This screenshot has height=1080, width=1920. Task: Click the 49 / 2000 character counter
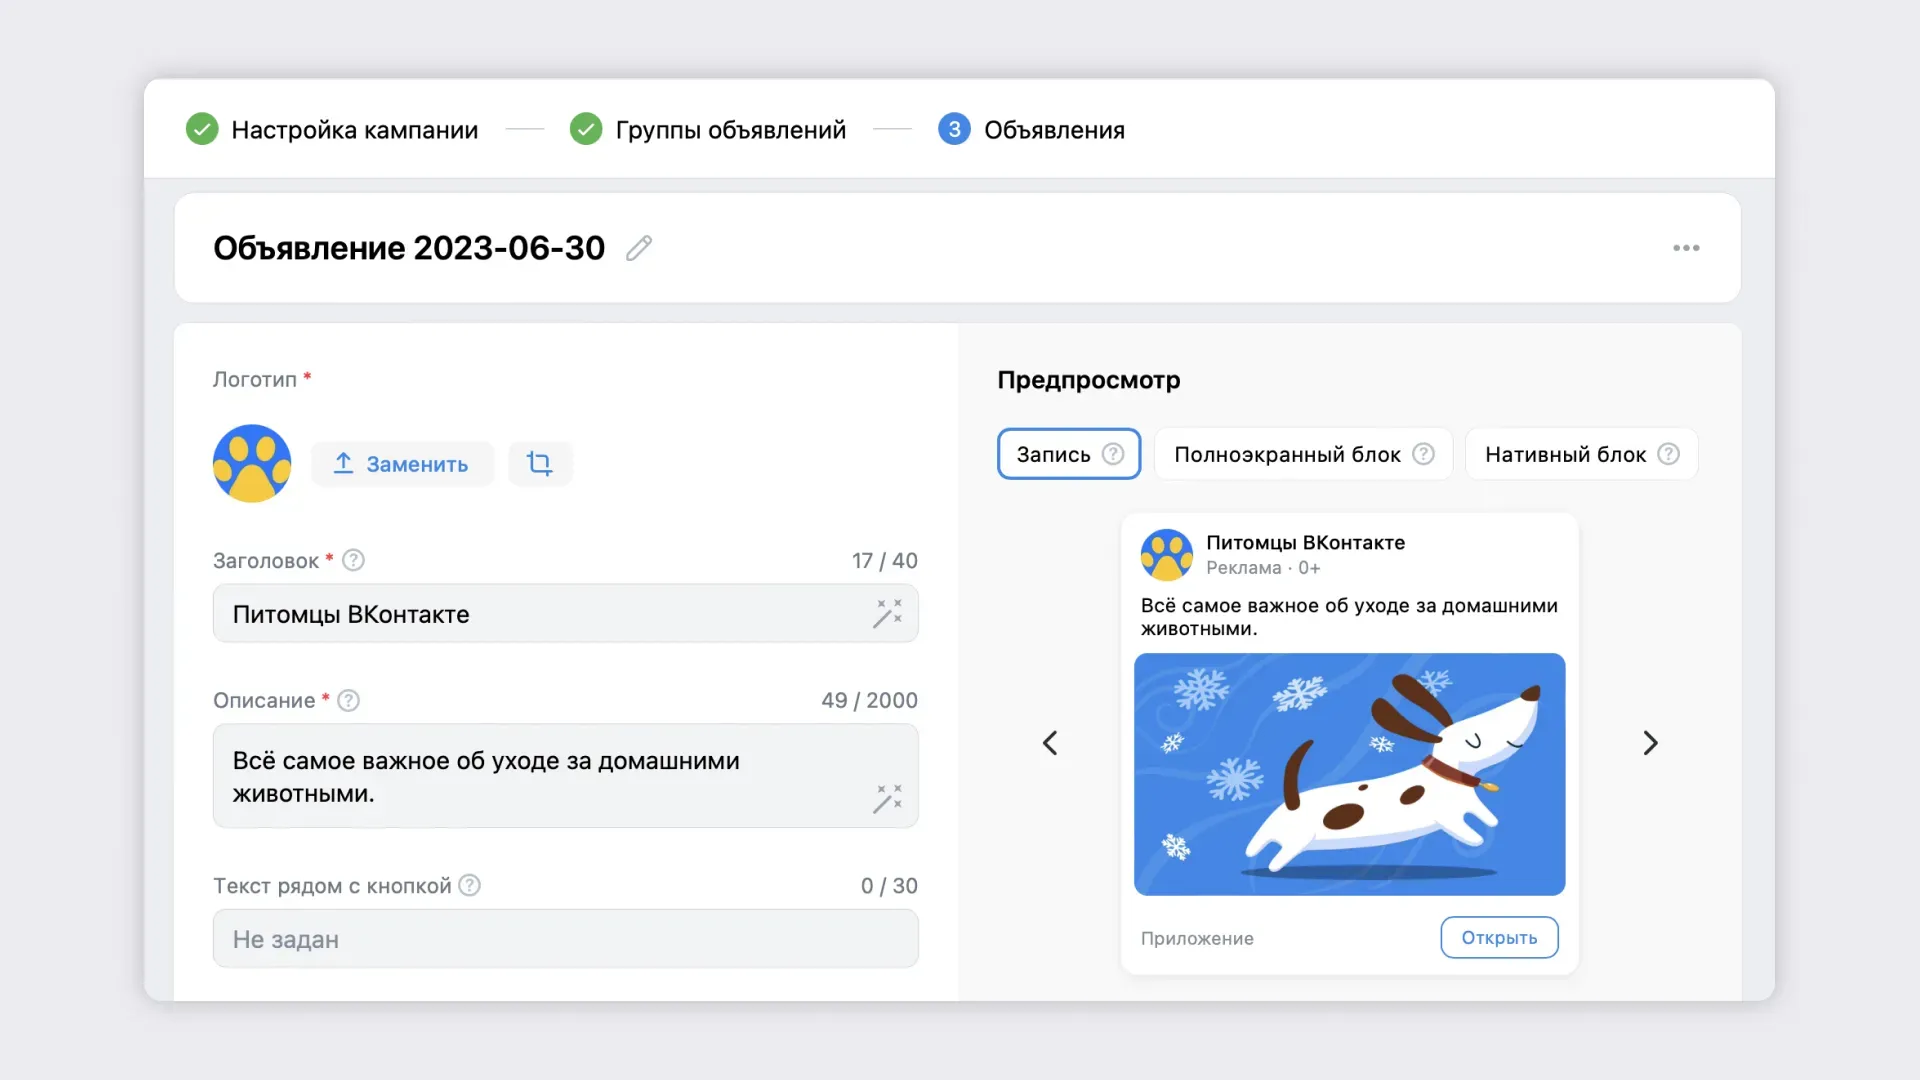pos(869,701)
